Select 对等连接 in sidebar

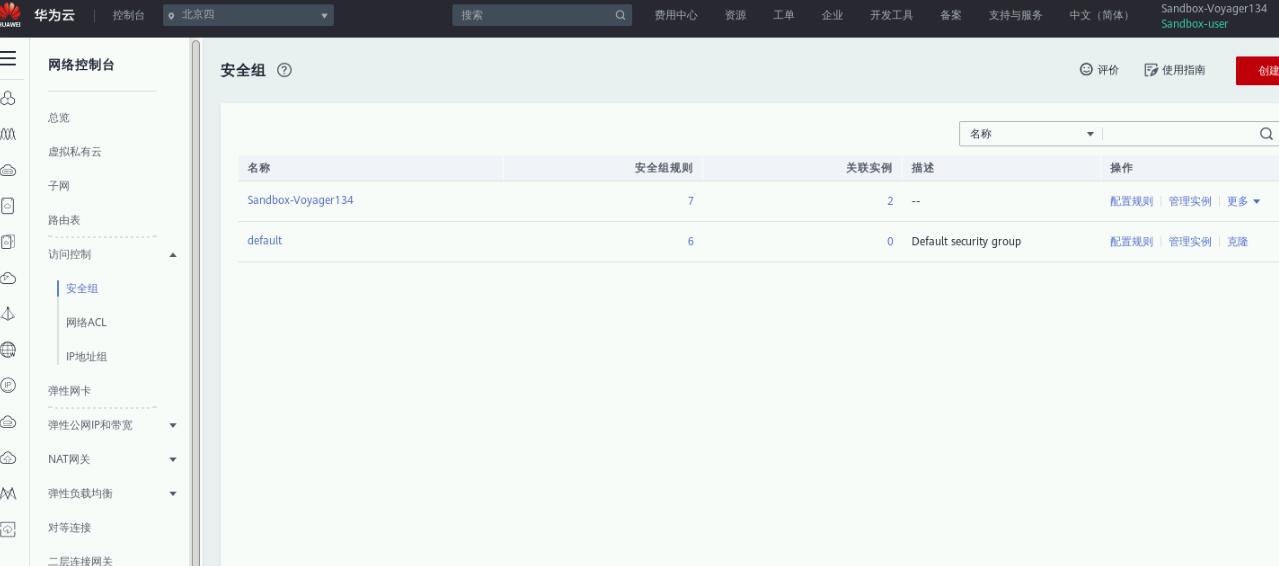click(69, 528)
